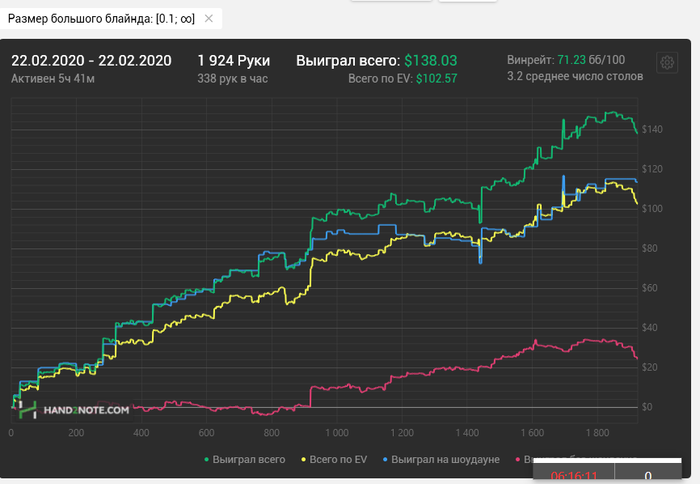The image size is (700, 484).
Task: Open chart settings gear icon
Action: 667,63
